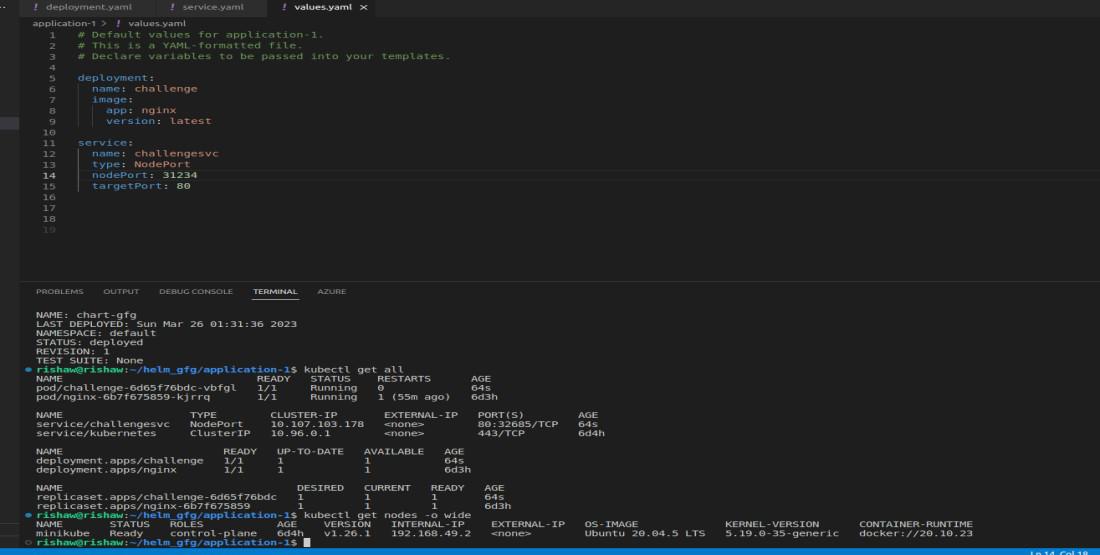Screen dimensions: 1100x555
Task: Select the TERMINAL panel tab
Action: click(x=275, y=292)
